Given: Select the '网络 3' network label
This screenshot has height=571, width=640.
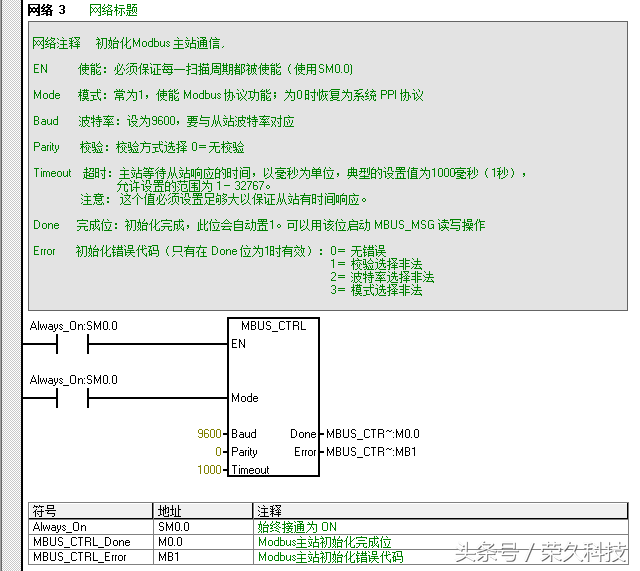Looking at the screenshot, I should coord(46,10).
